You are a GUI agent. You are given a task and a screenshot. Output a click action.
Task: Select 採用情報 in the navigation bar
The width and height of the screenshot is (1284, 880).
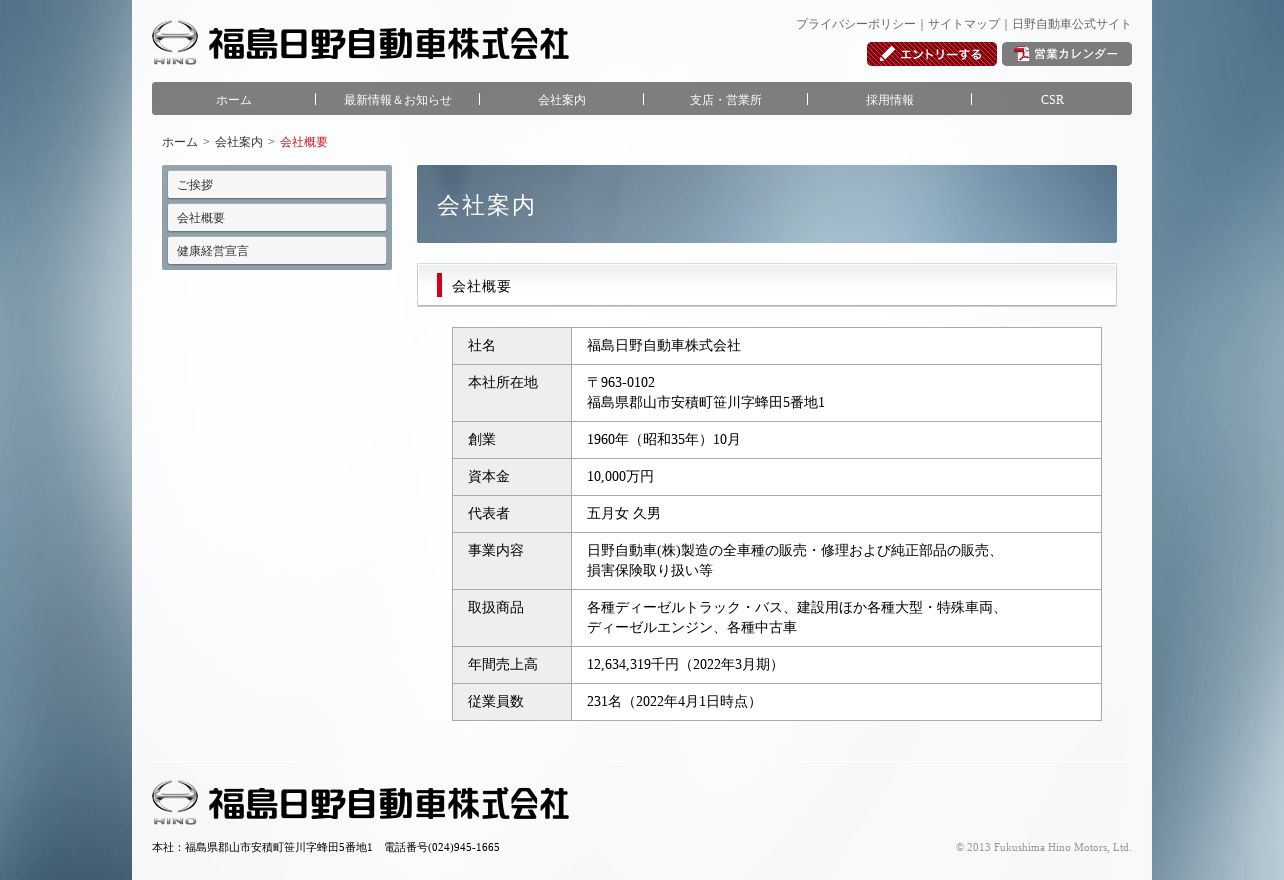coord(890,99)
